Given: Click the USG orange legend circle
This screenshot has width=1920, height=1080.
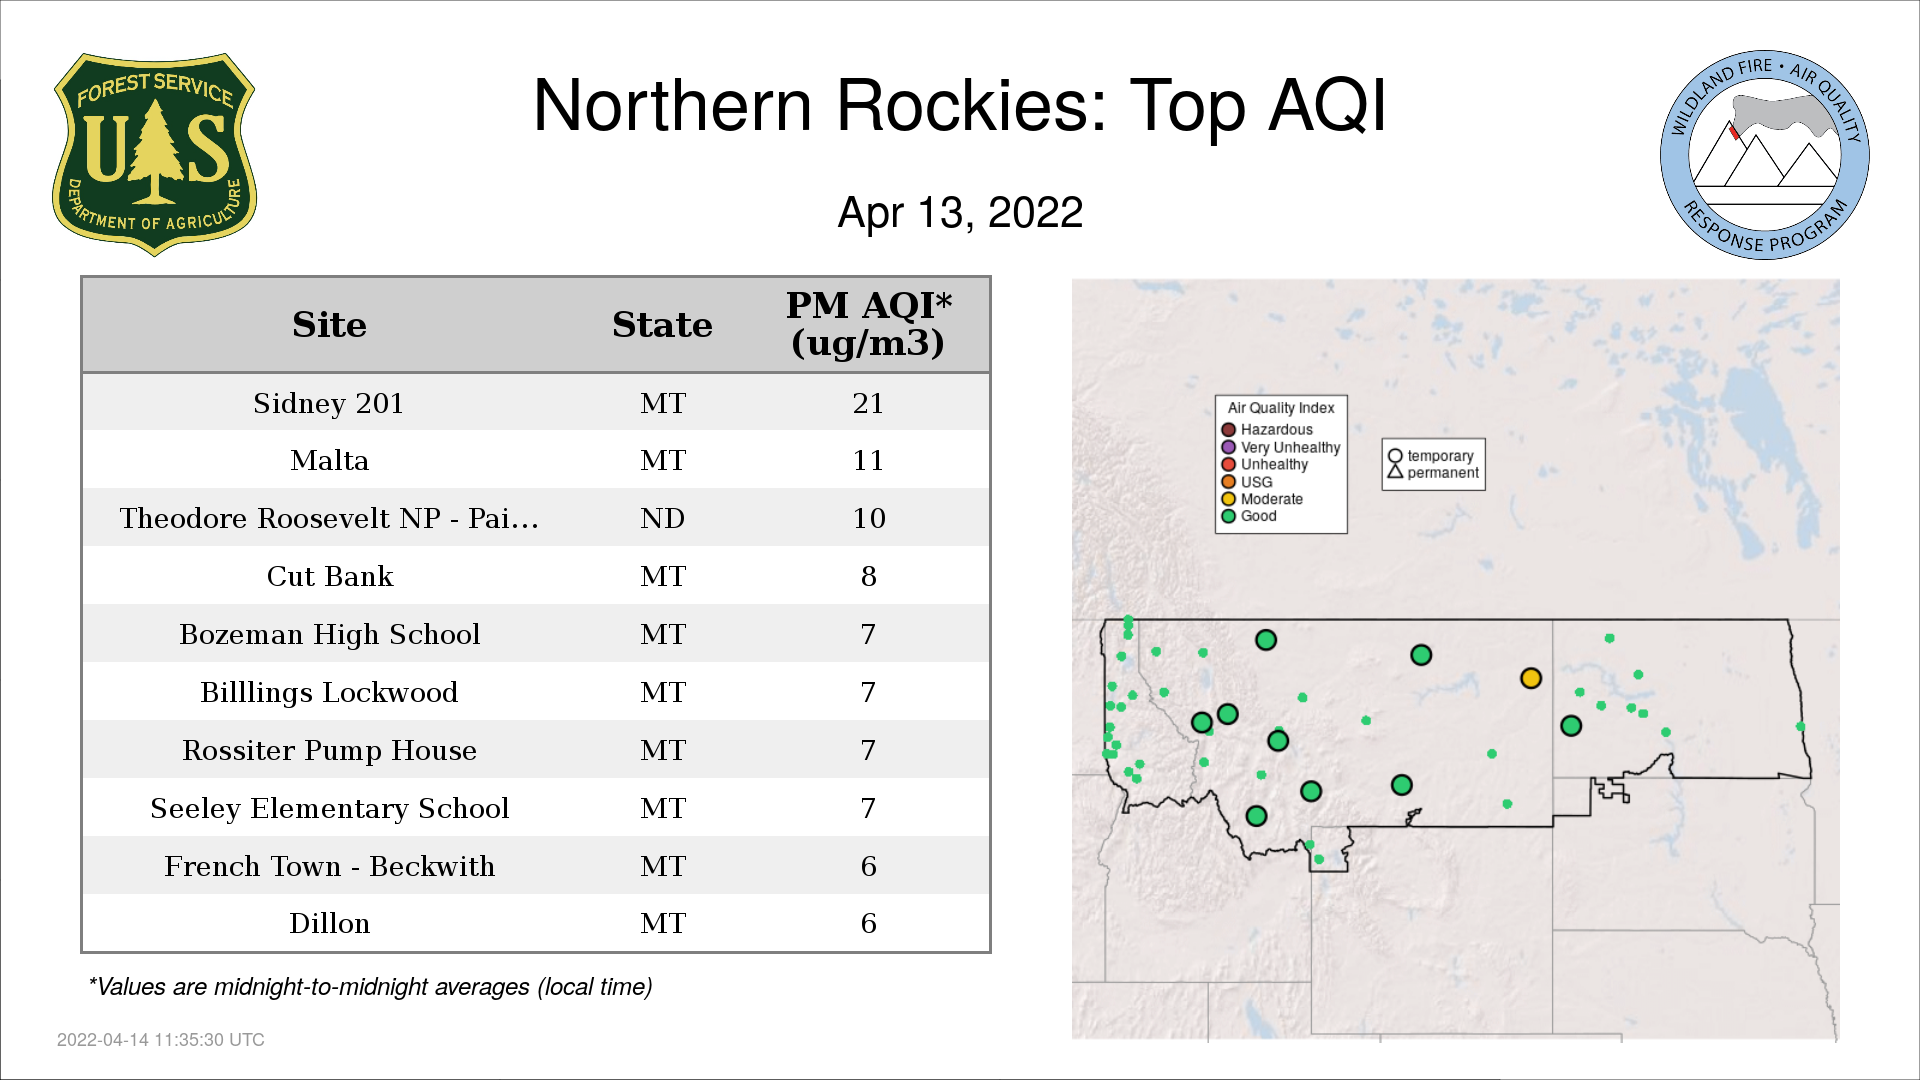Looking at the screenshot, I should pos(1229,482).
